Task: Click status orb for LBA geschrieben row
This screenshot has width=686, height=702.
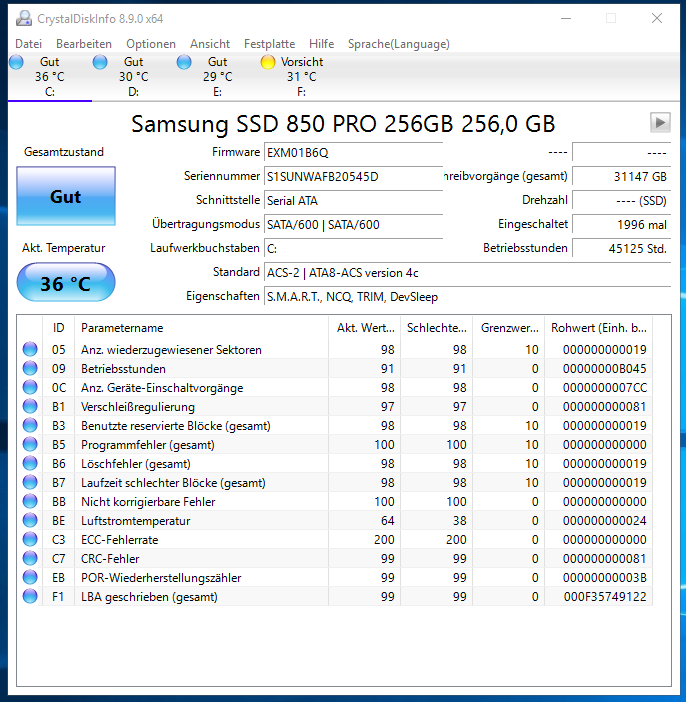Action: click(x=30, y=596)
